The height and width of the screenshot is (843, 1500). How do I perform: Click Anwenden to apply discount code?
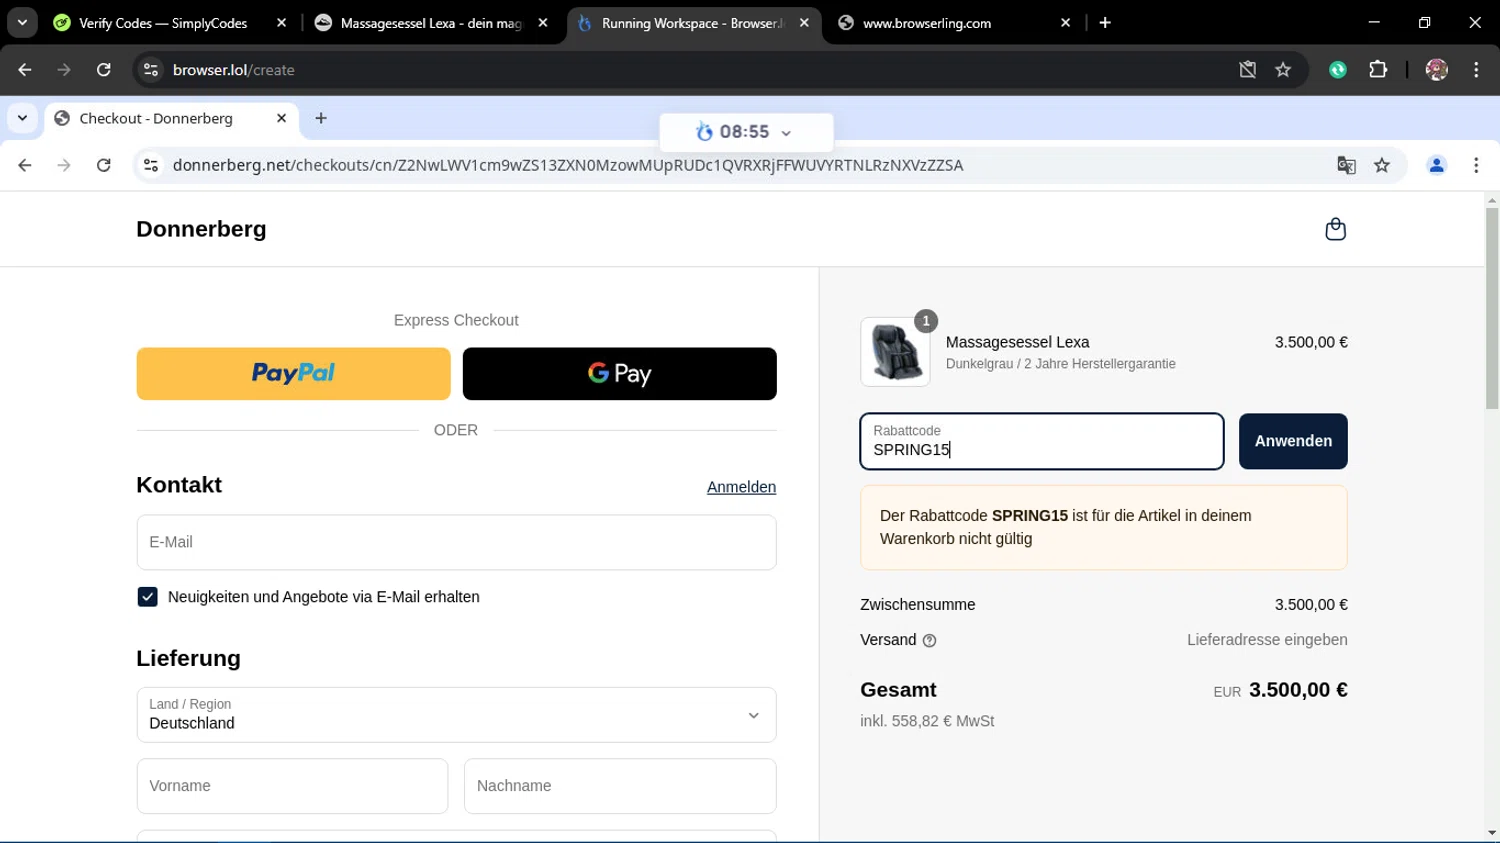pyautogui.click(x=1293, y=441)
